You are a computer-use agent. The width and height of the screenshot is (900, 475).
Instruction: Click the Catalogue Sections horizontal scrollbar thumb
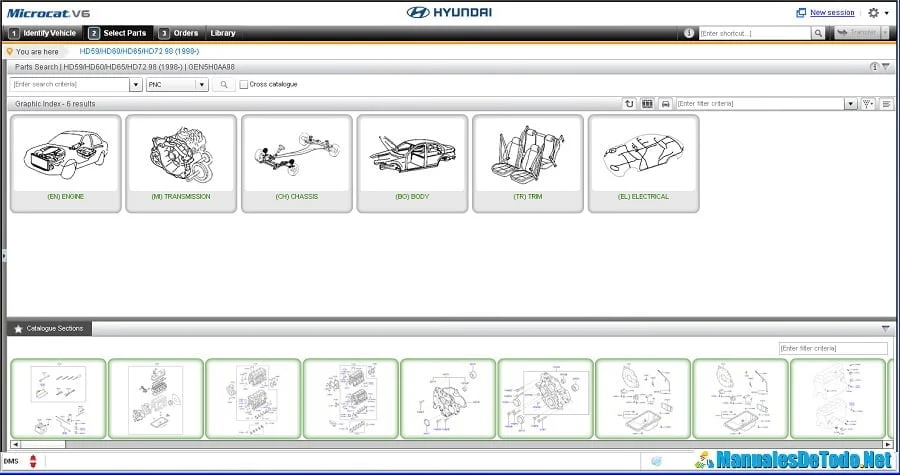pos(43,444)
